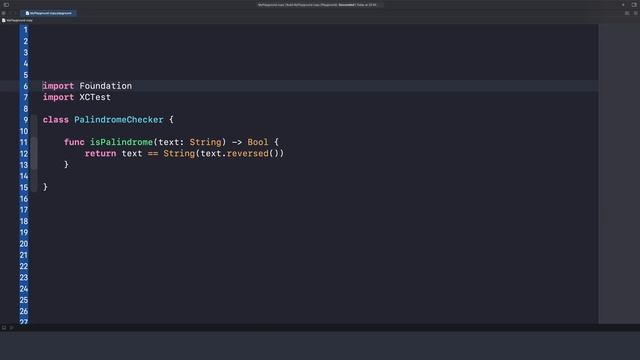The height and width of the screenshot is (360, 640).
Task: Open the editor options lines icon
Action: pos(627,13)
